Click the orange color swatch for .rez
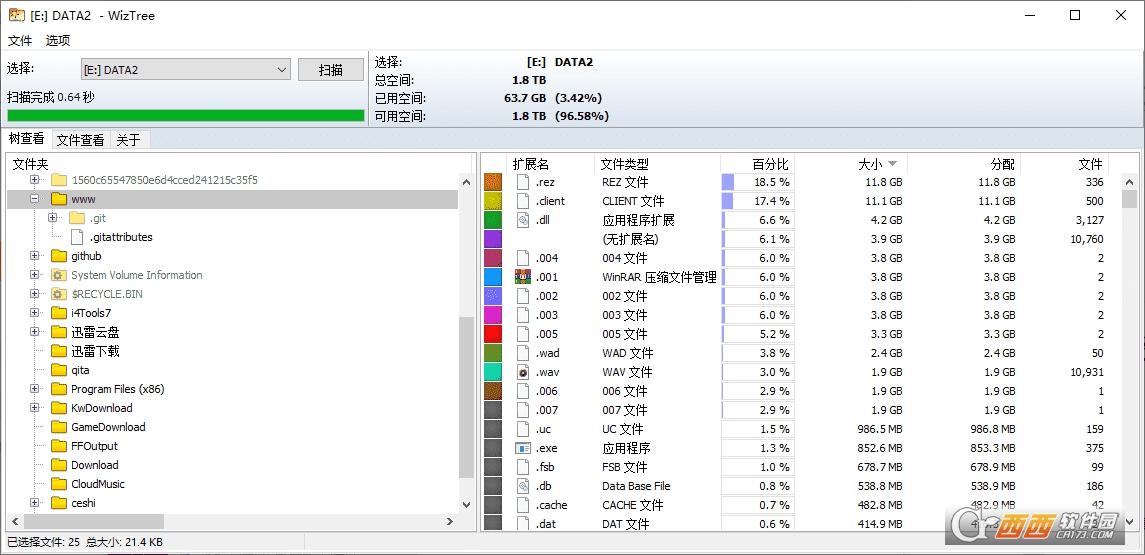 [493, 182]
